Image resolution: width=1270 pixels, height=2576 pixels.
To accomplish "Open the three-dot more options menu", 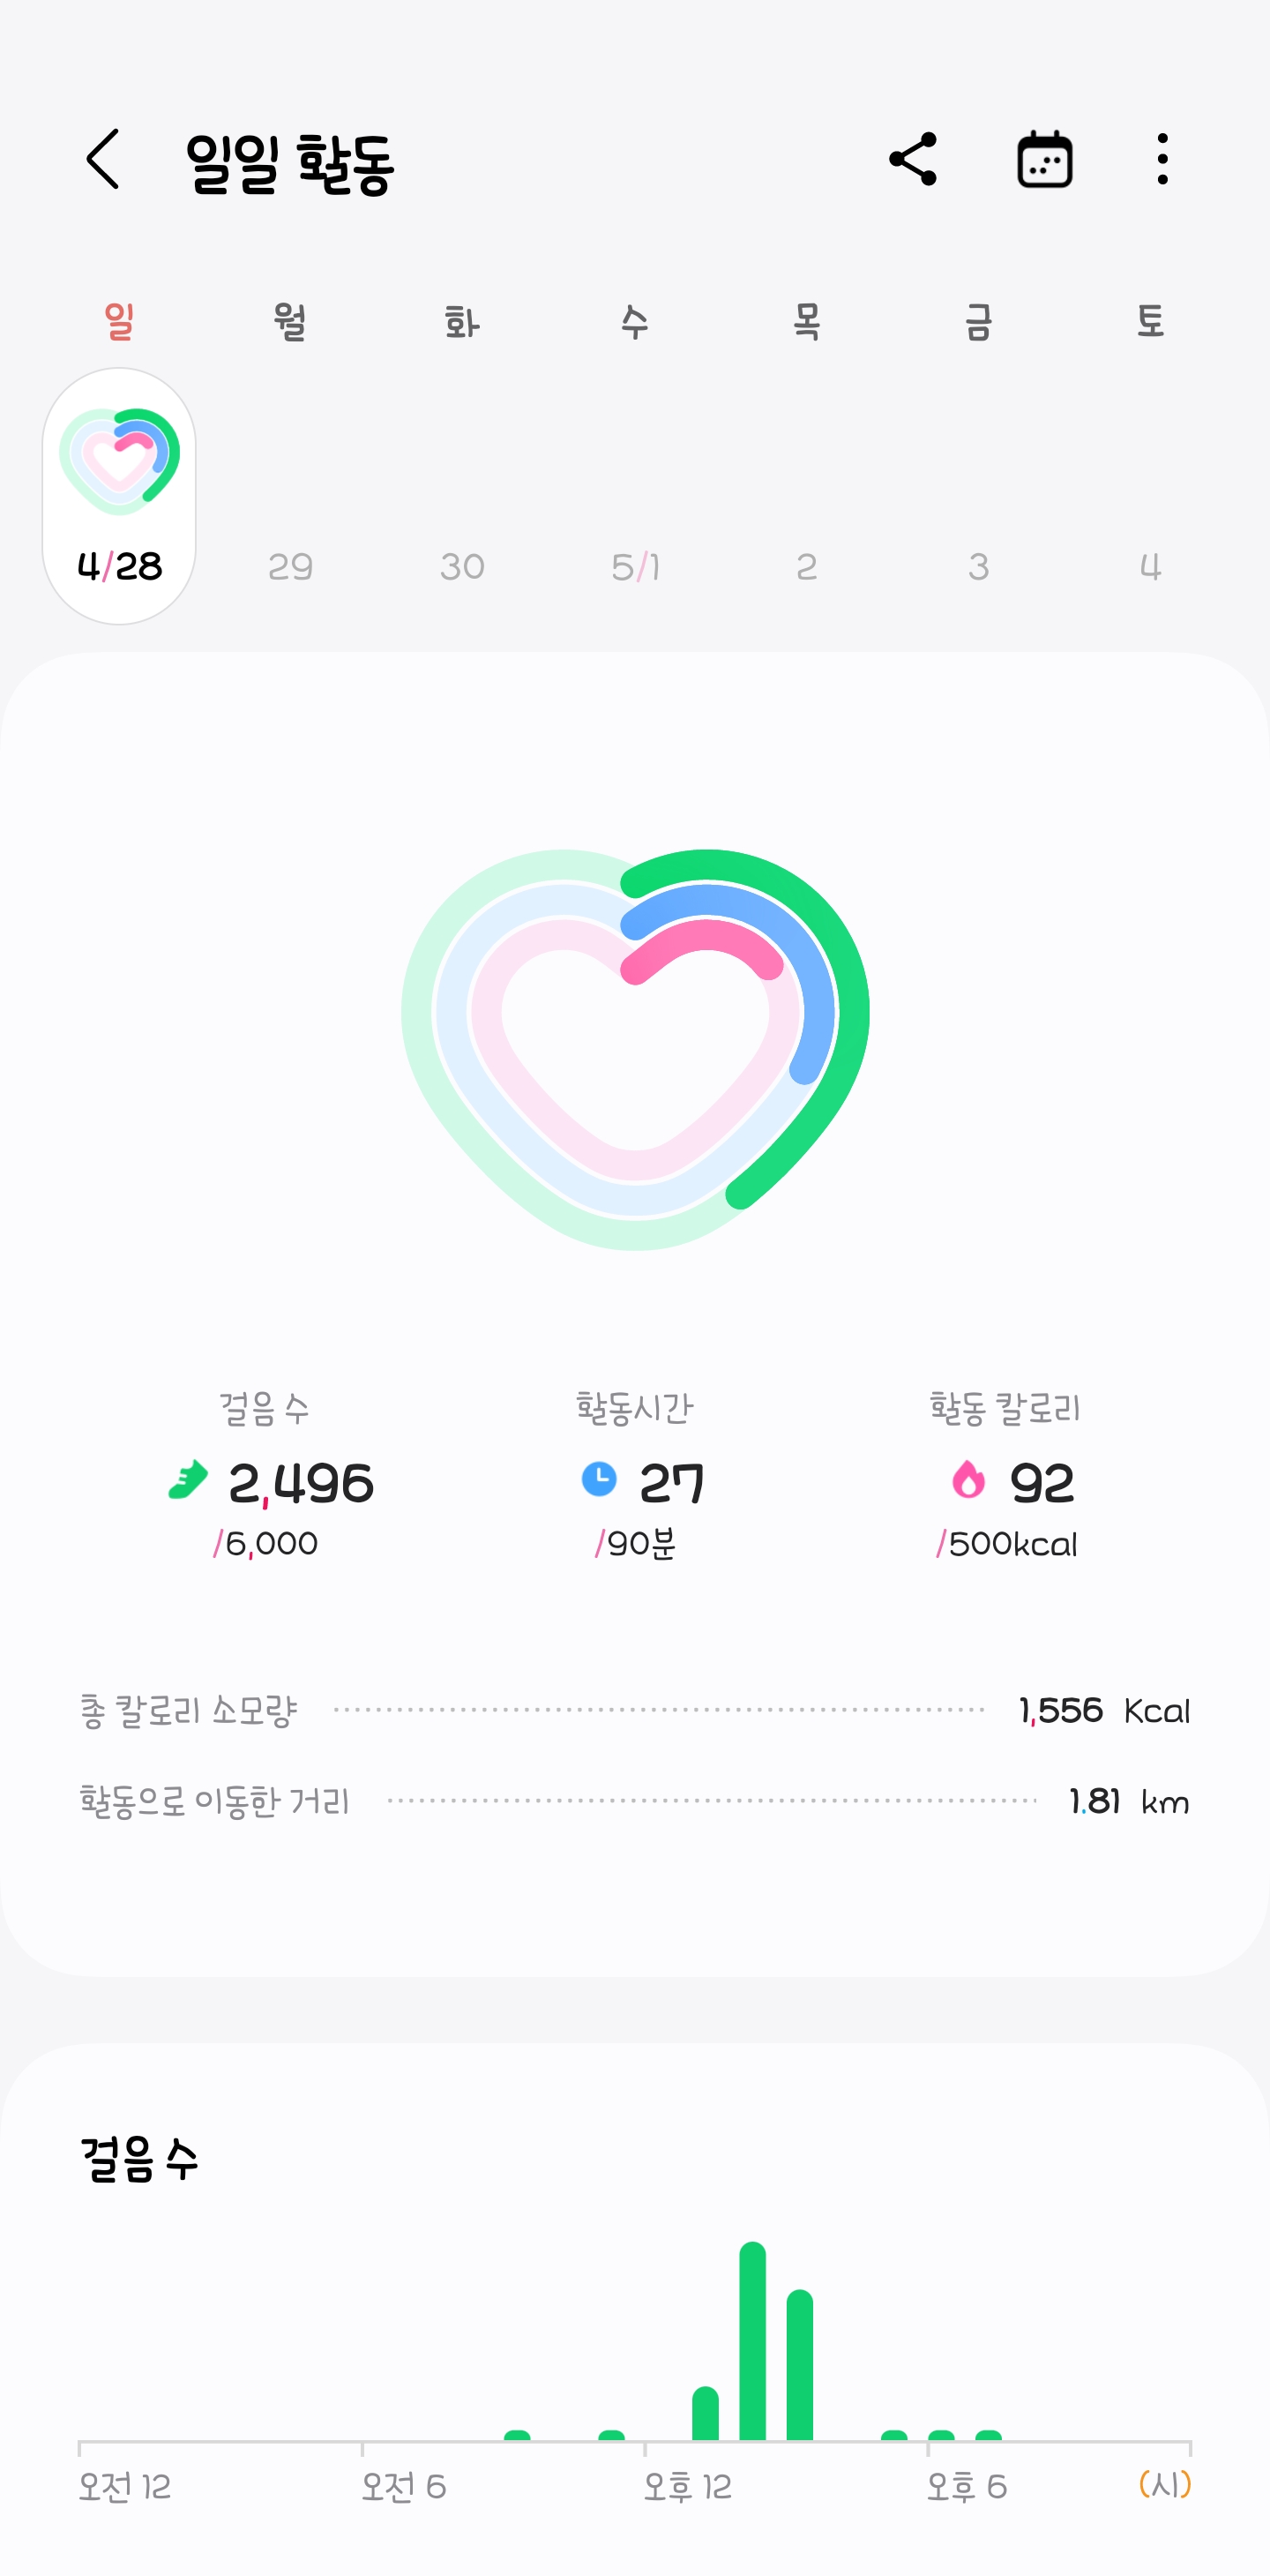I will pyautogui.click(x=1162, y=159).
